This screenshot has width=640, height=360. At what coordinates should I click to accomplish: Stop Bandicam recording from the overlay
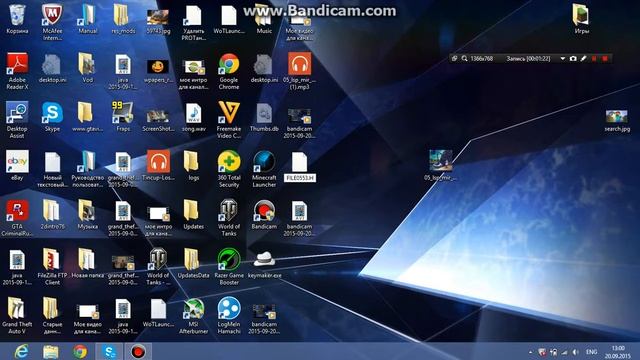[x=605, y=59]
